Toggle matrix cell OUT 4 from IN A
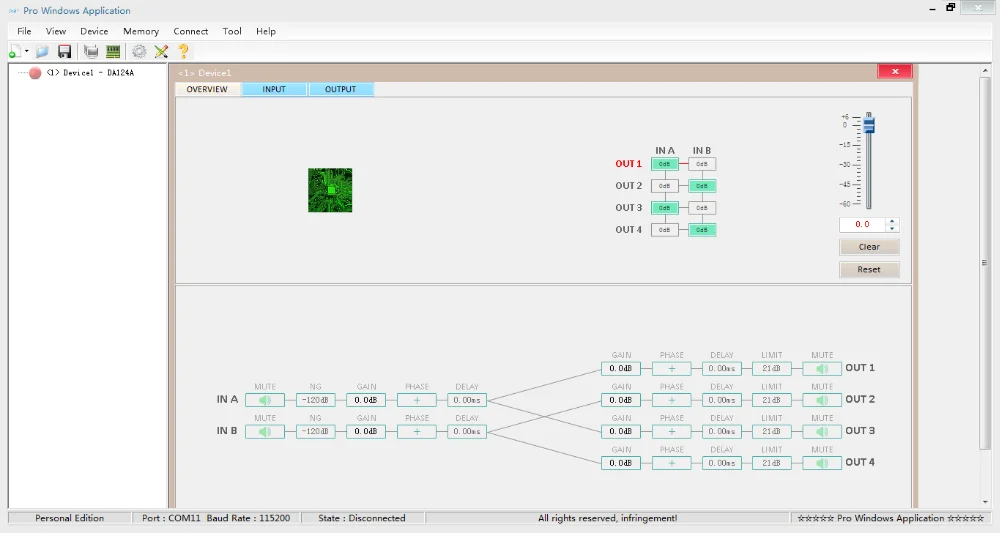This screenshot has height=533, width=1000. click(x=665, y=230)
